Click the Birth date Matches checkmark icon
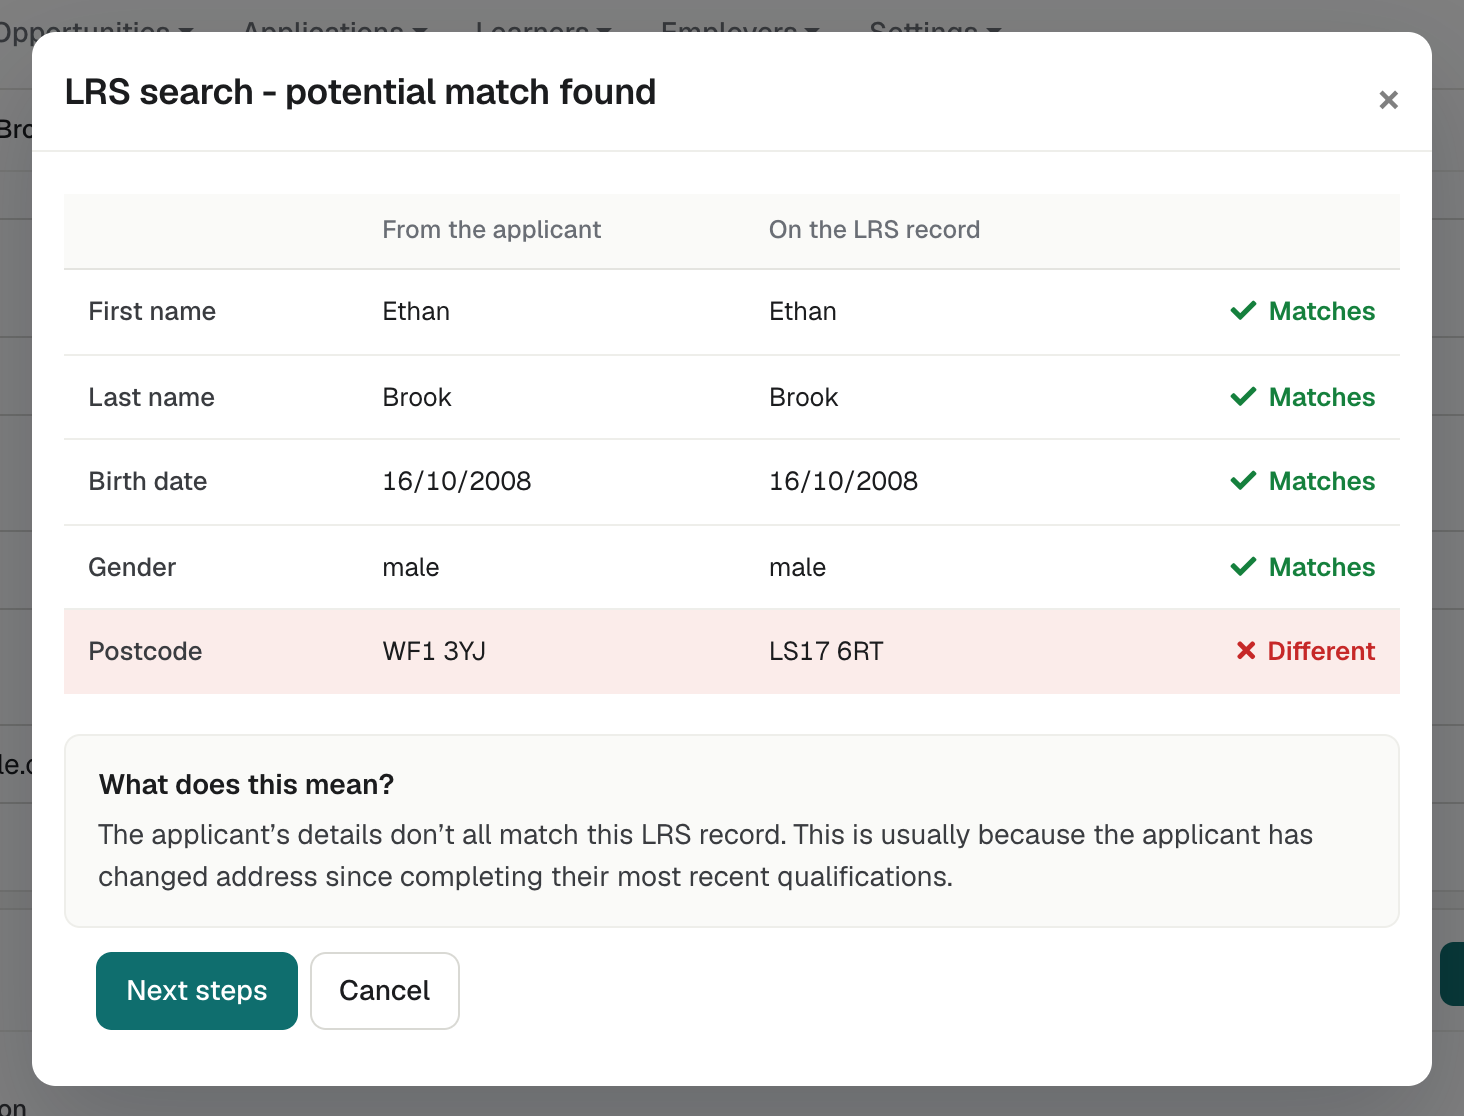 [1243, 481]
